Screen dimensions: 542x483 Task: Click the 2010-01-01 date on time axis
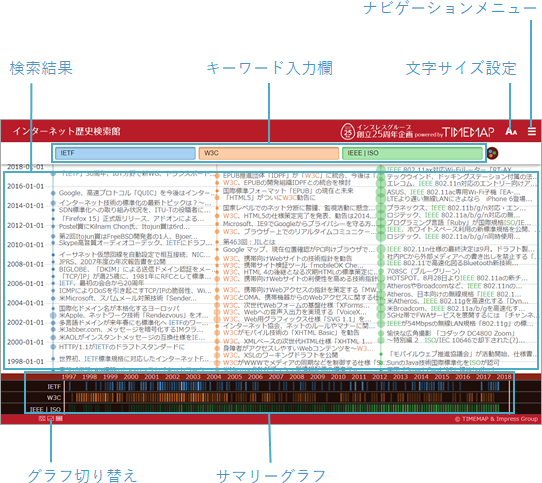click(x=26, y=245)
